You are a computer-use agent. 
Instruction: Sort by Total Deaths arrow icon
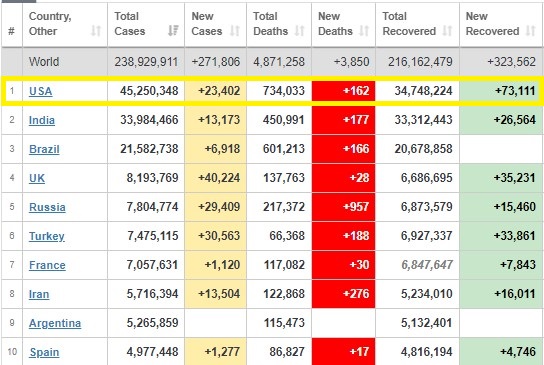coord(299,31)
